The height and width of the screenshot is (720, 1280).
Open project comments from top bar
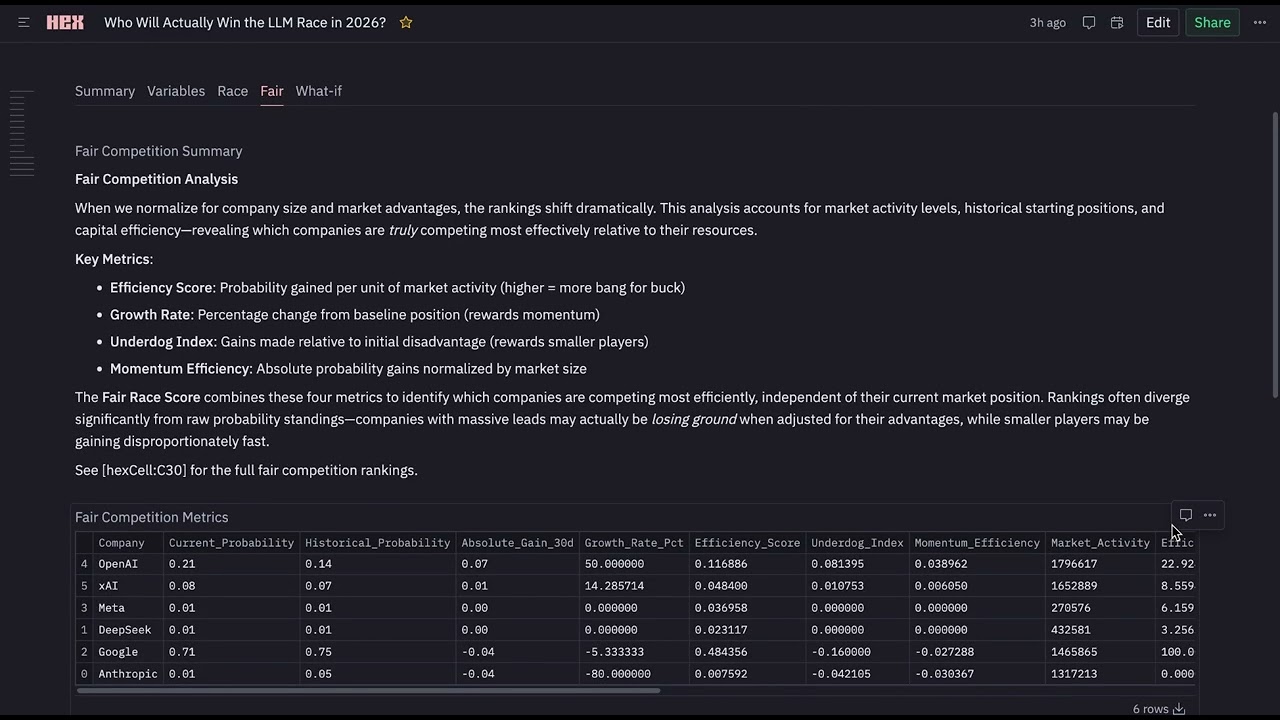coord(1089,22)
